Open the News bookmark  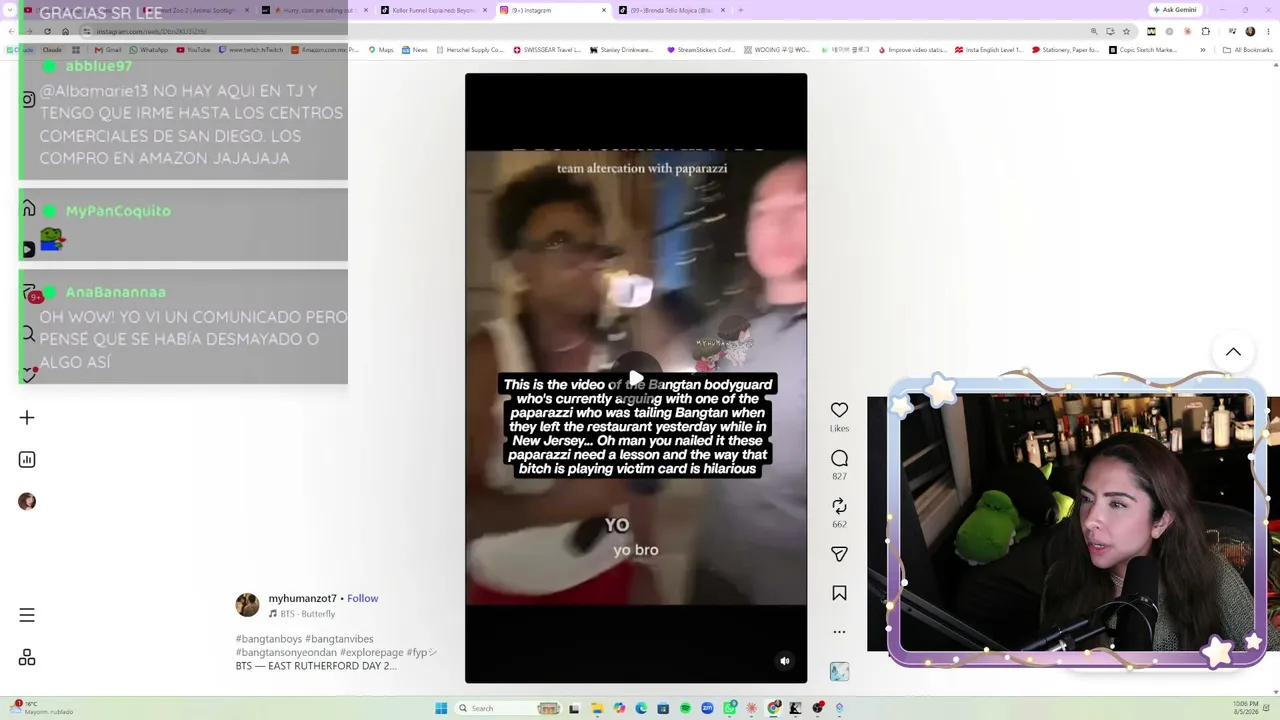pos(415,50)
